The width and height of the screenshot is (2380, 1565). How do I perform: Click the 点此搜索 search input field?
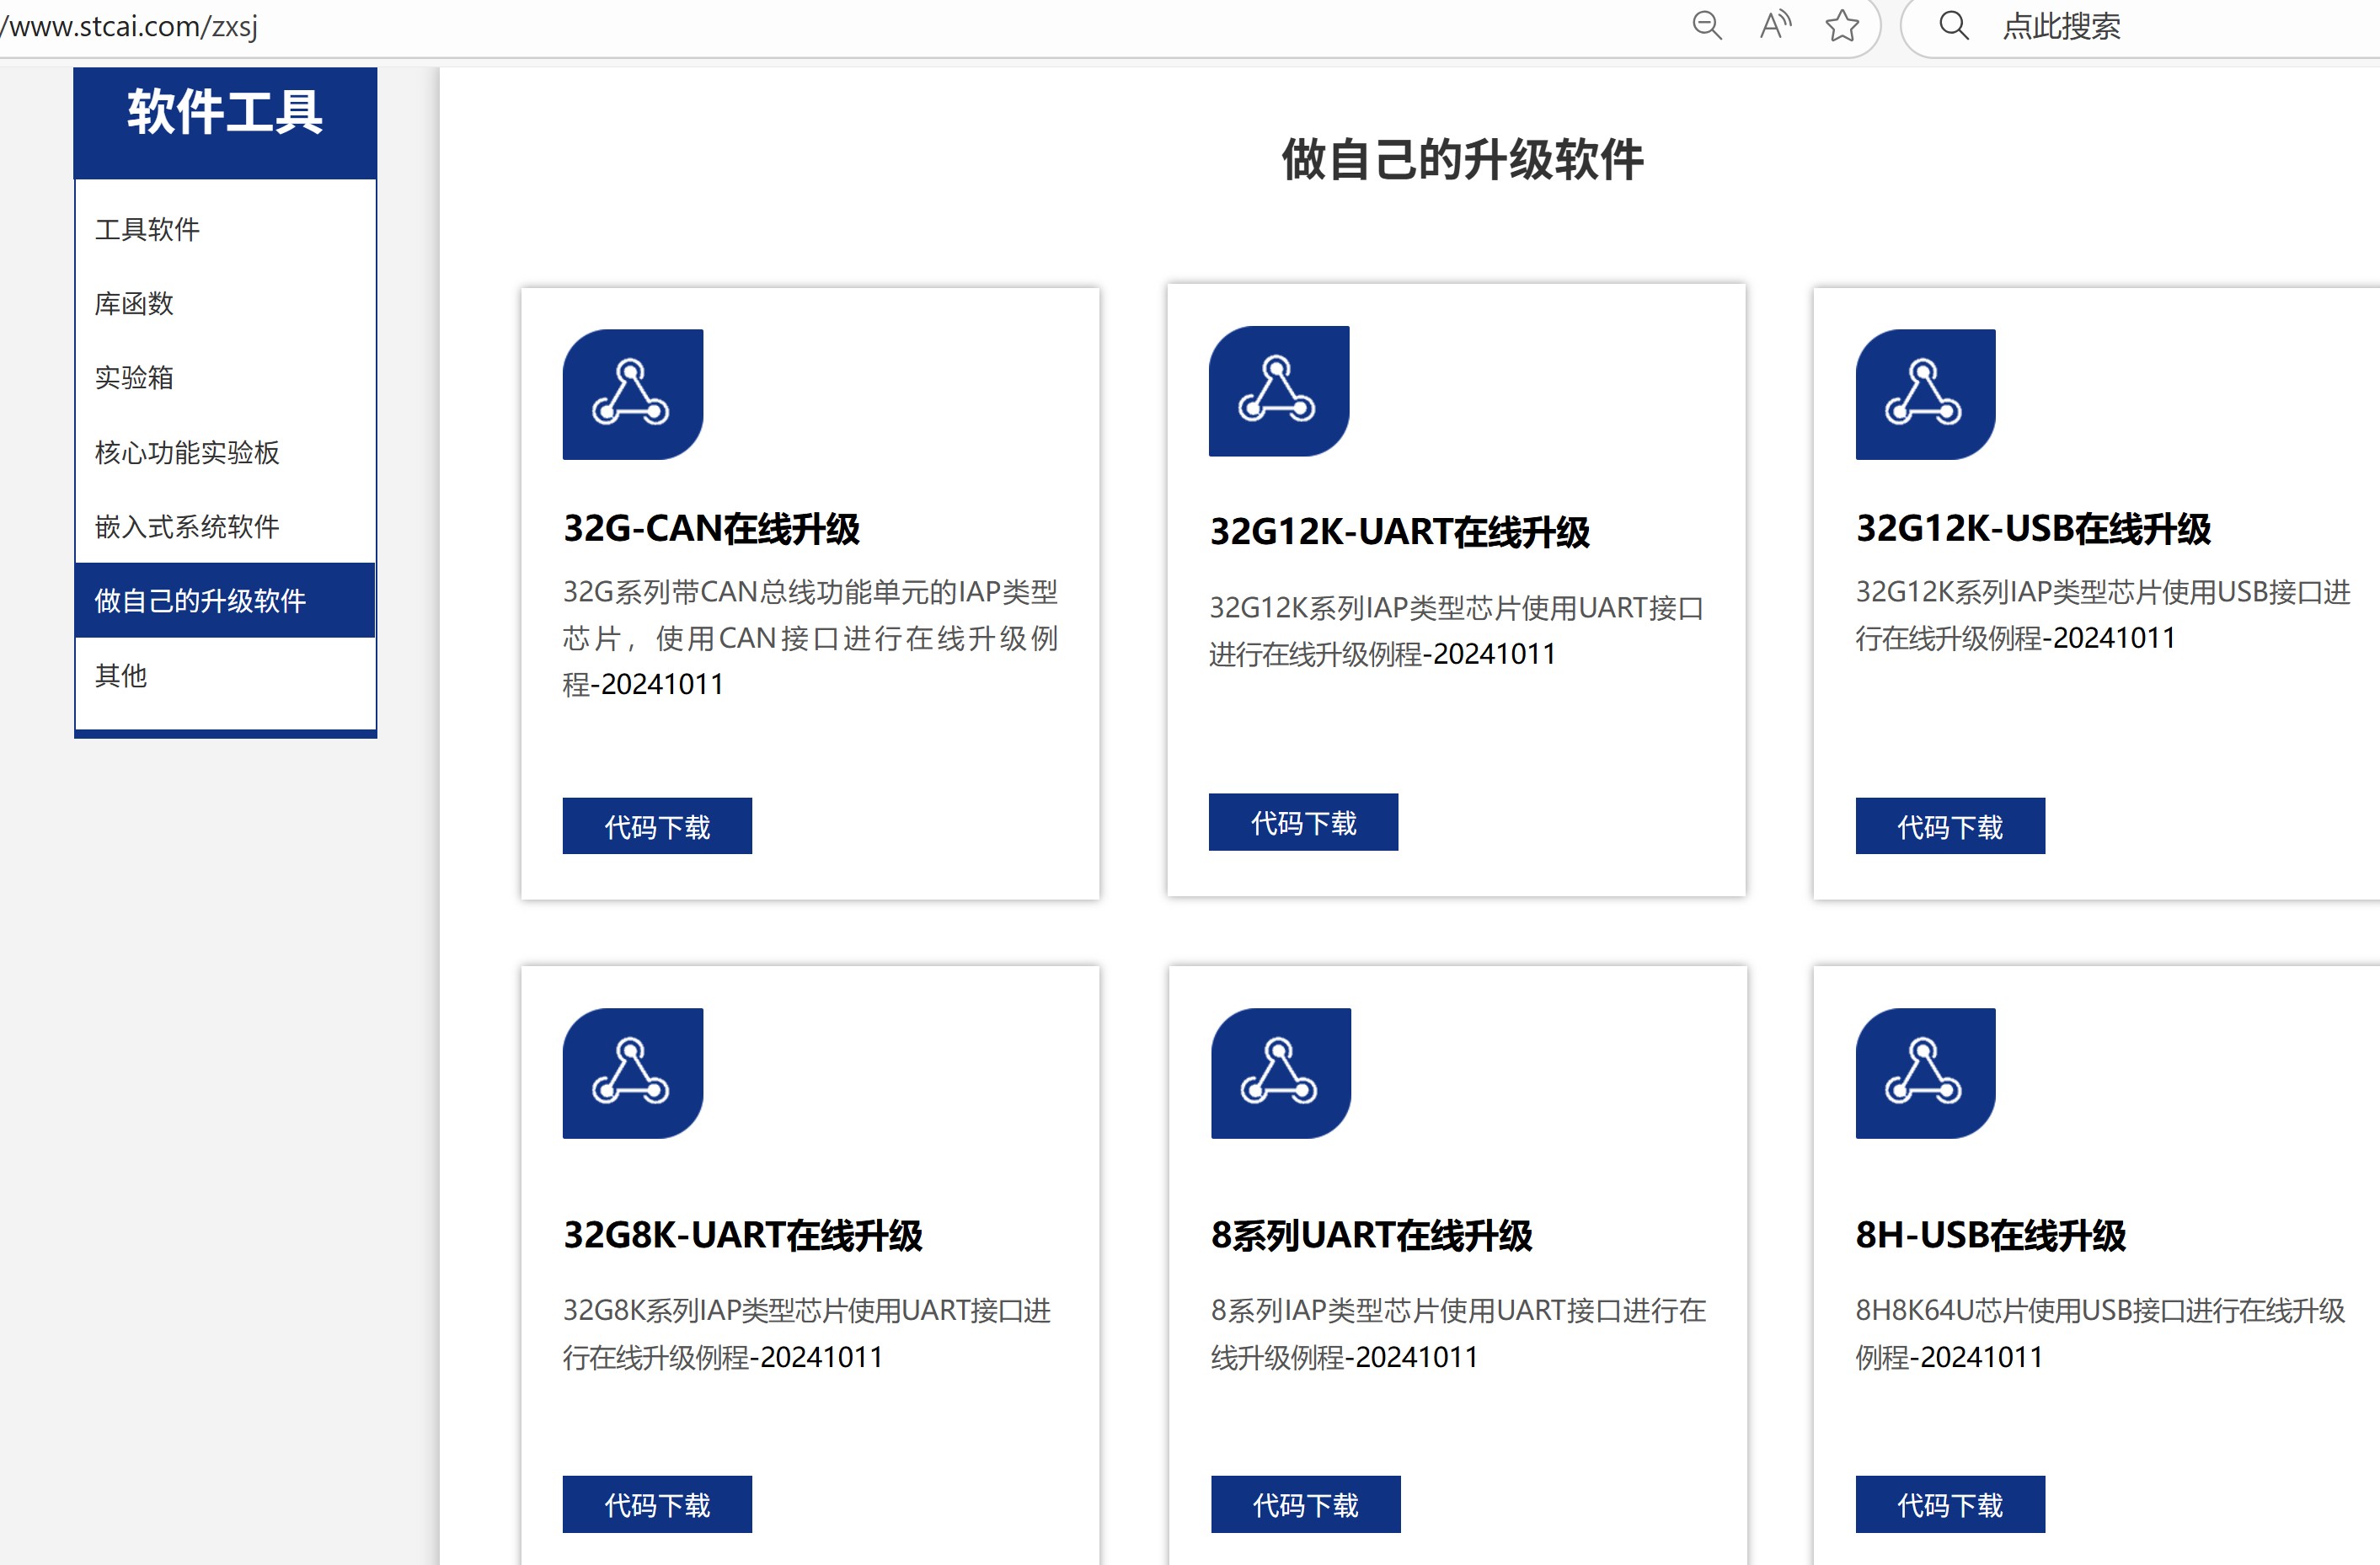(2062, 27)
